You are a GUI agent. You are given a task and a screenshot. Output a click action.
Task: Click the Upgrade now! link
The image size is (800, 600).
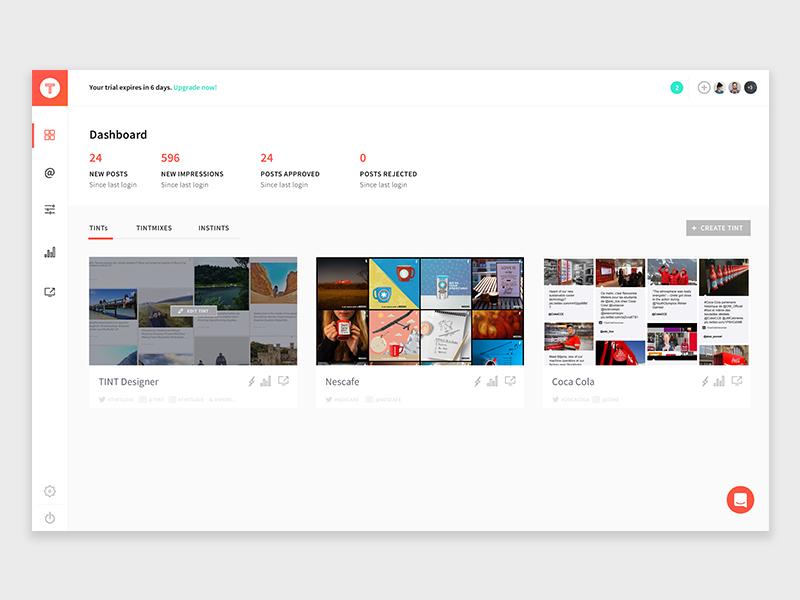[x=195, y=87]
